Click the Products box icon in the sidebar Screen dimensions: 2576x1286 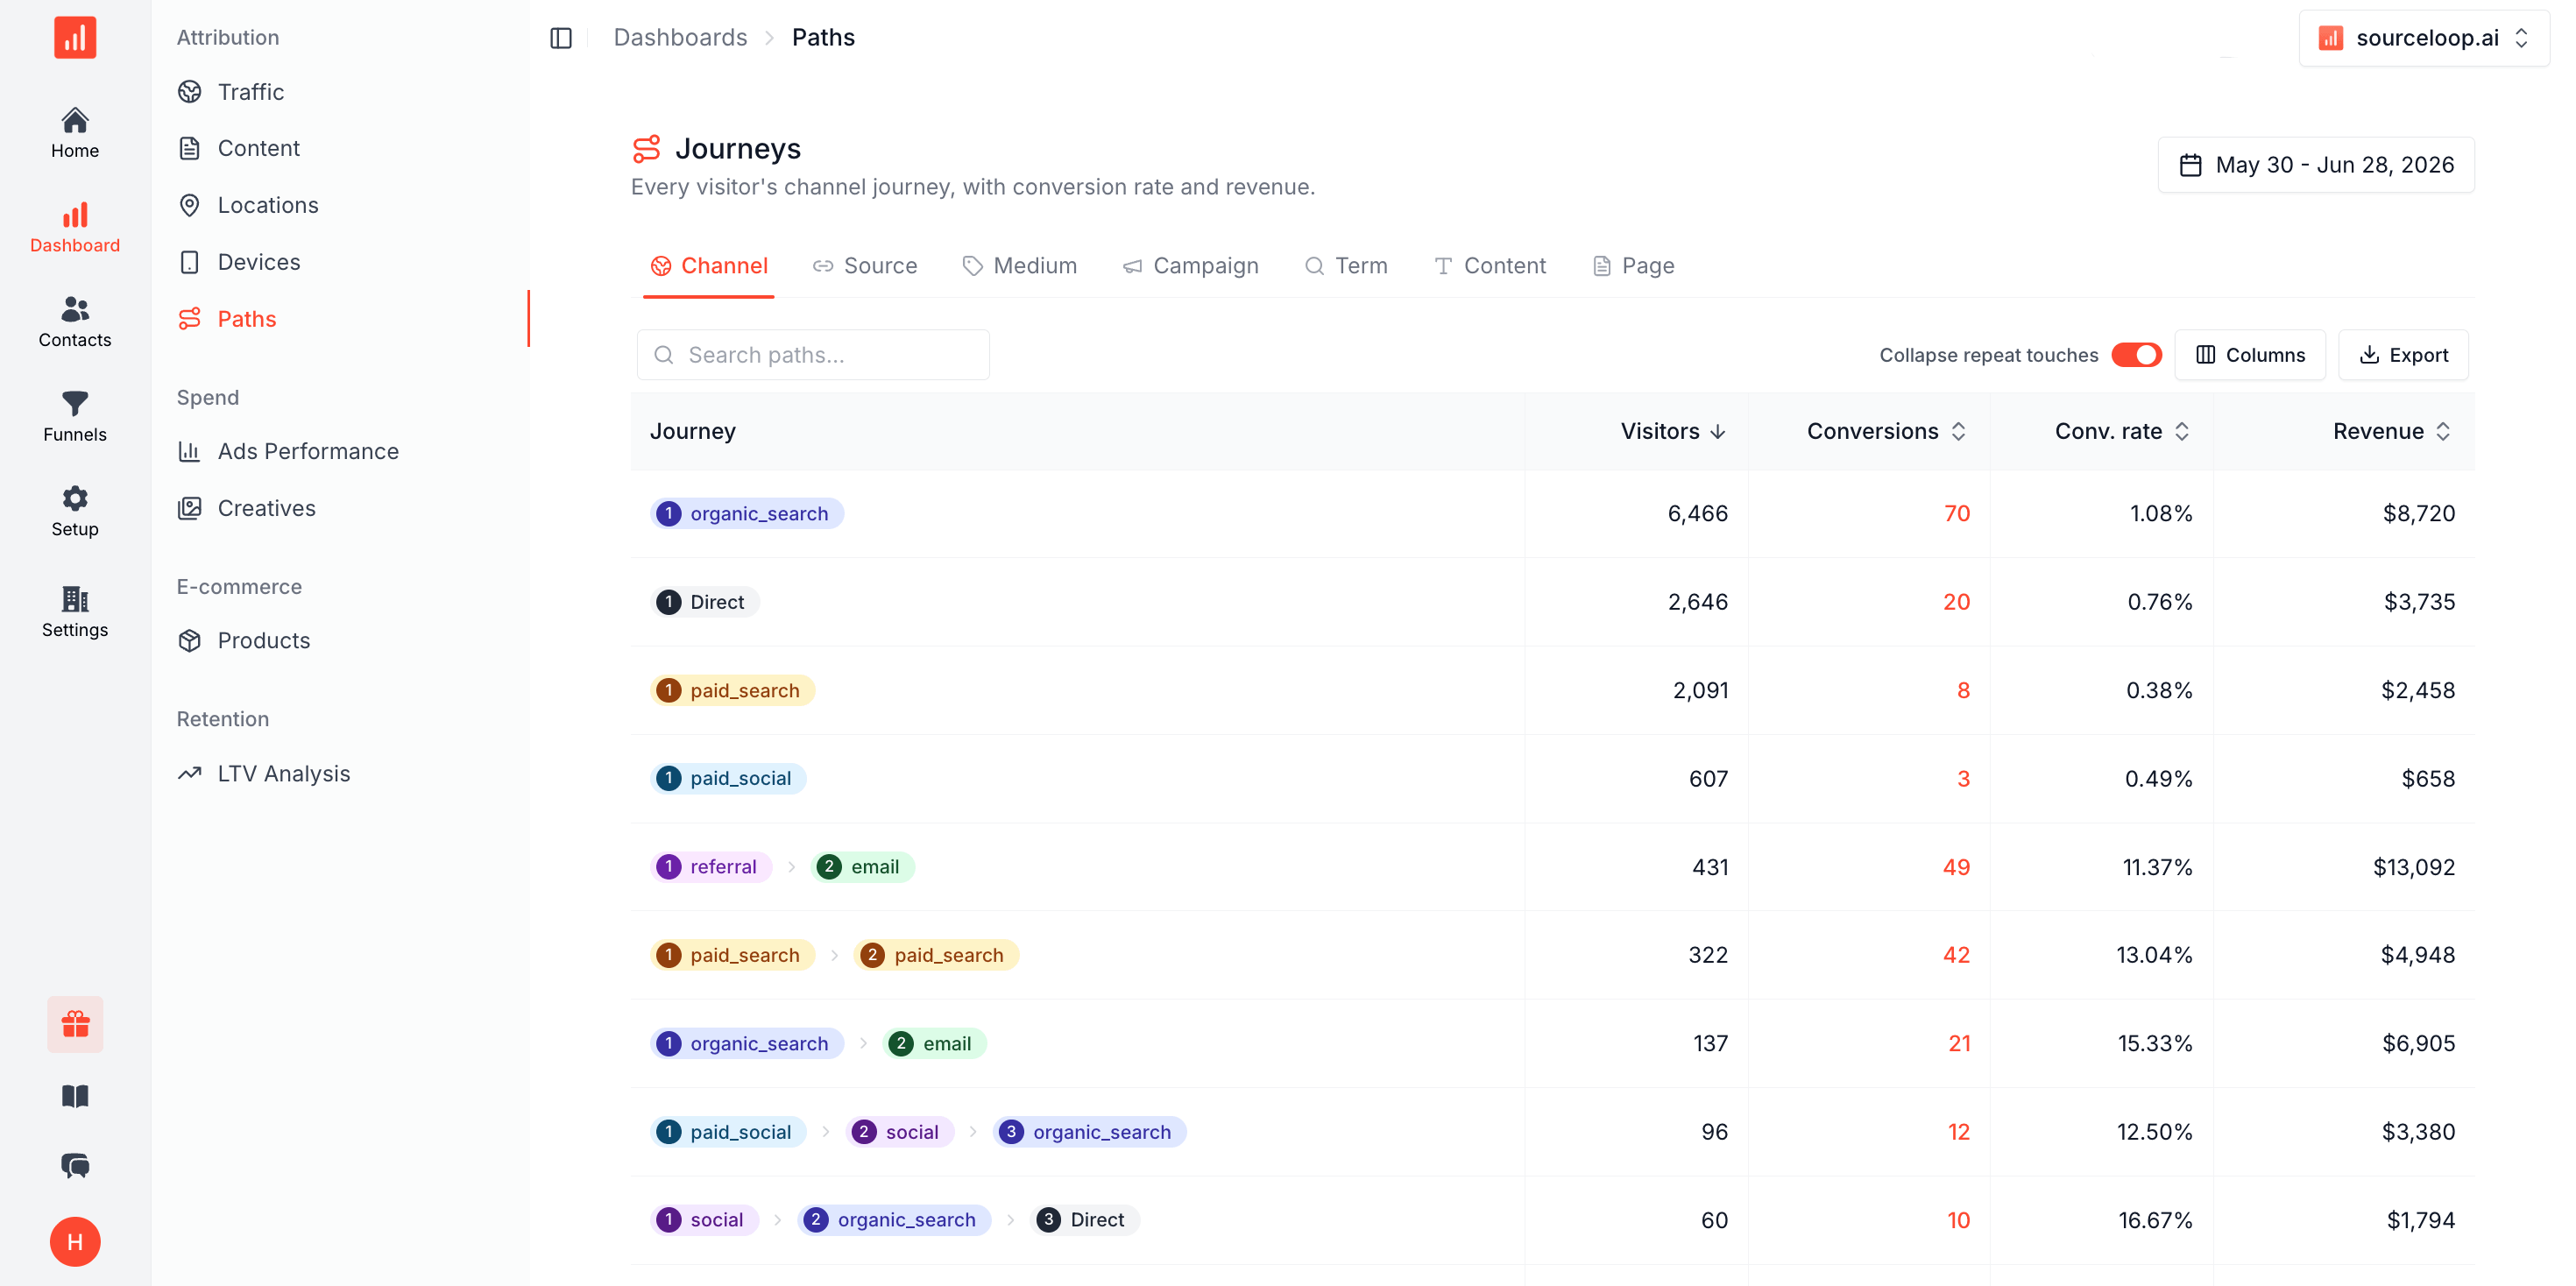tap(189, 641)
